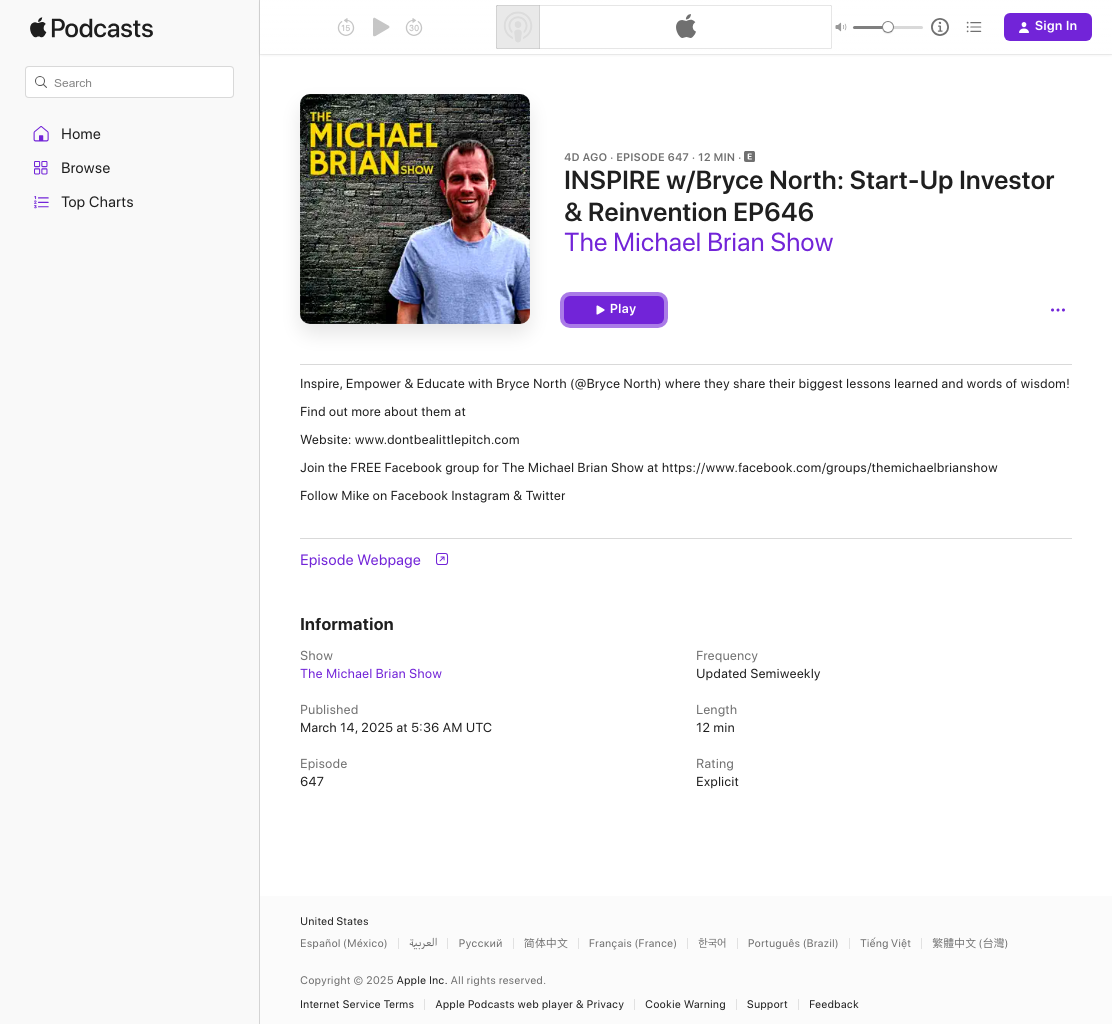Select the Français (France) language
1112x1024 pixels.
click(x=633, y=943)
